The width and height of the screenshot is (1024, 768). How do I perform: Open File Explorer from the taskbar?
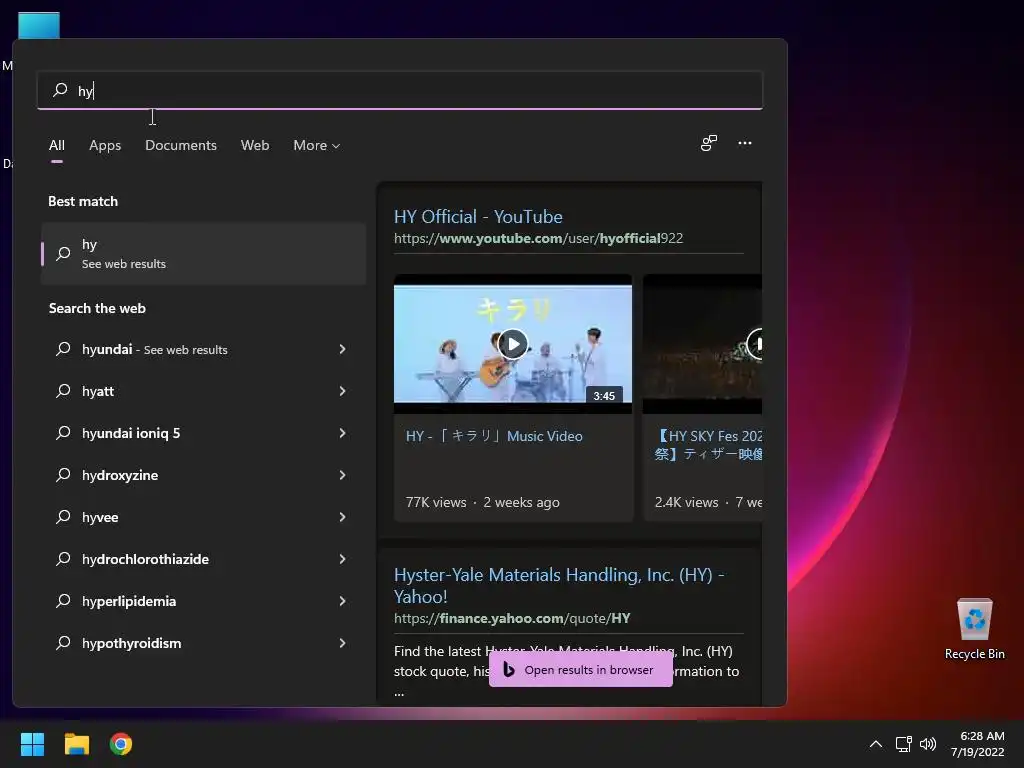[76, 744]
